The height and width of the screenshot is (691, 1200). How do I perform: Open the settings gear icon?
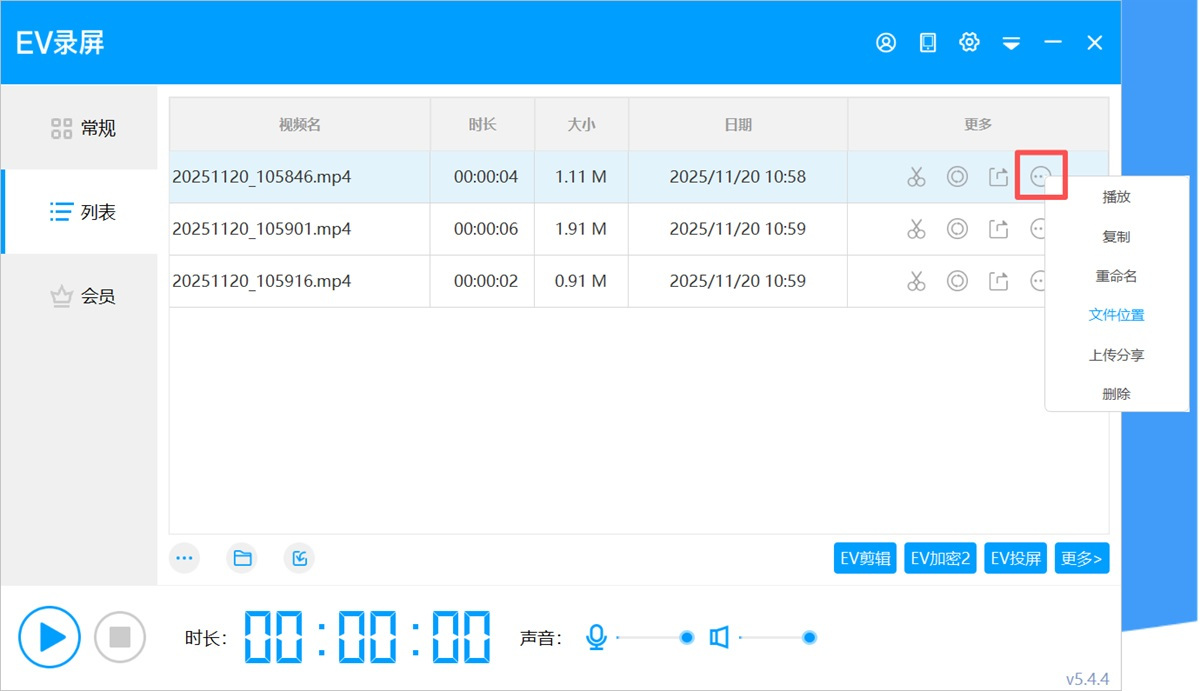pos(969,42)
